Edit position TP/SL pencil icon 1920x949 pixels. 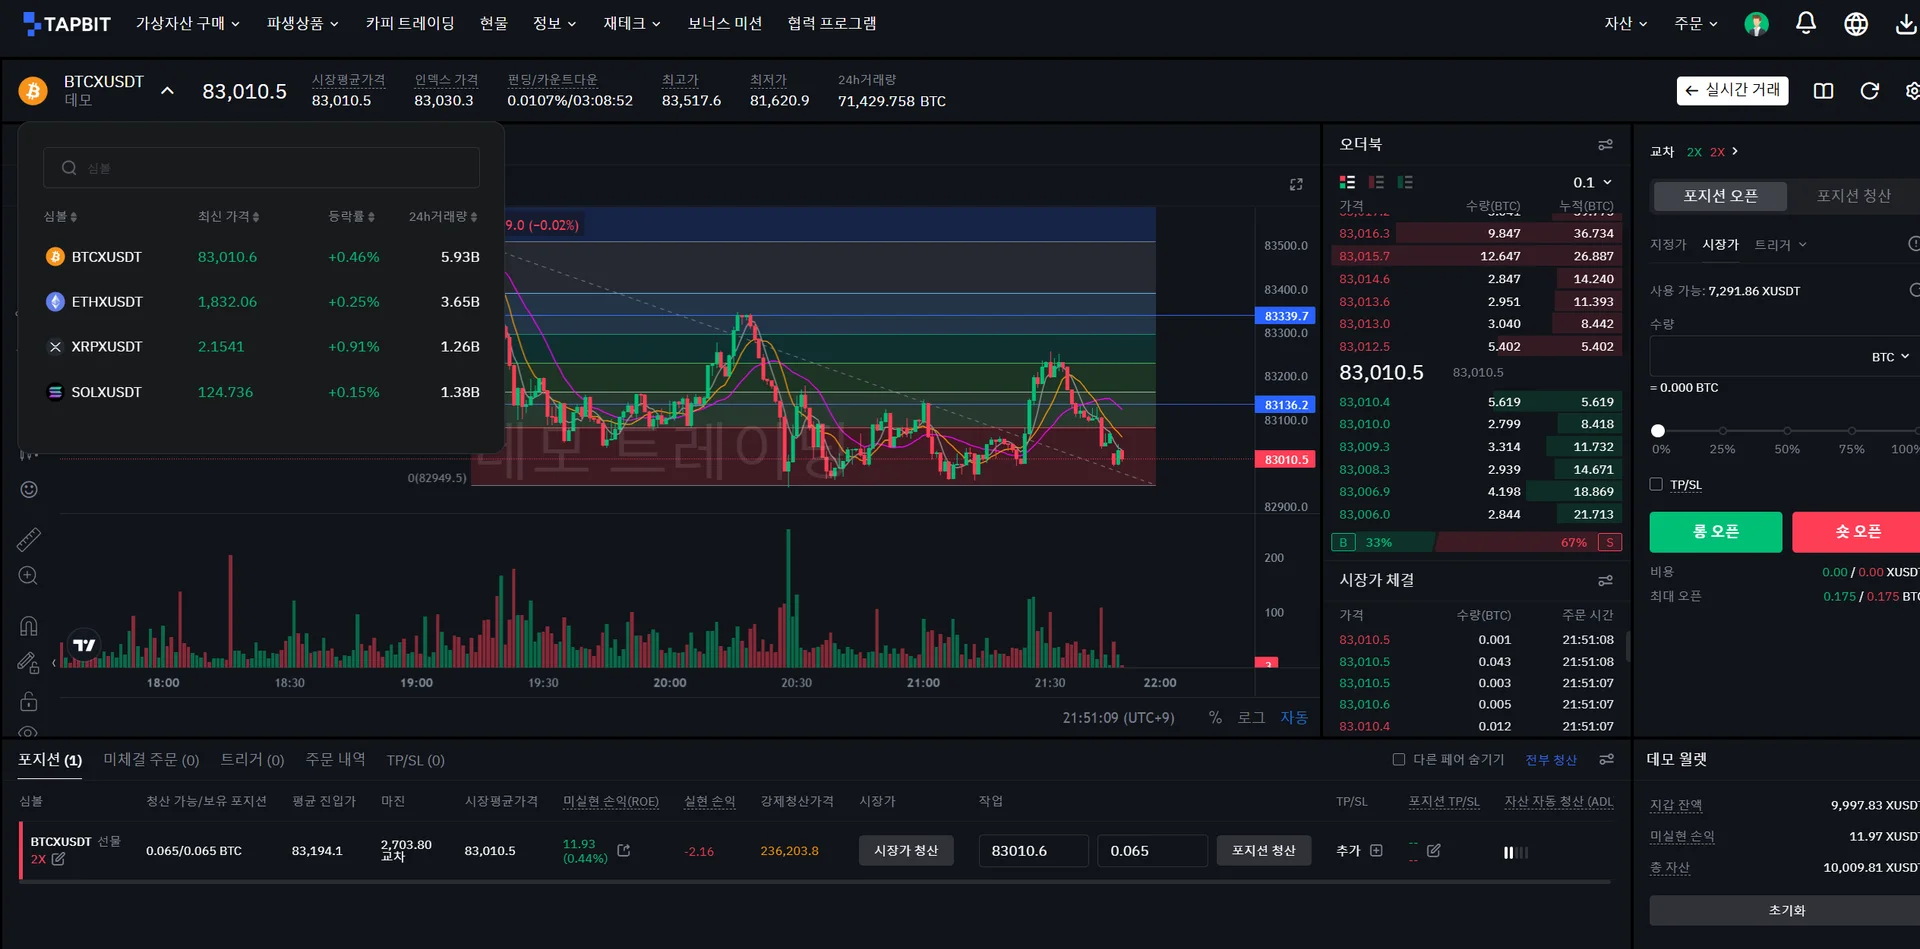[x=1434, y=850]
